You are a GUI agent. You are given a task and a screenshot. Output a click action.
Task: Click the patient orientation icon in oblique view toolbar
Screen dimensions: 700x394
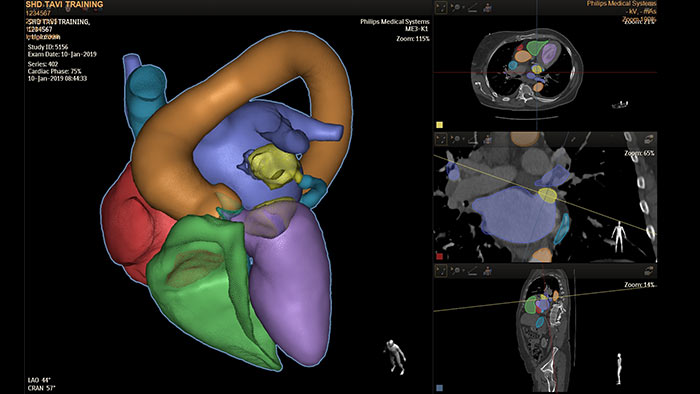point(488,139)
